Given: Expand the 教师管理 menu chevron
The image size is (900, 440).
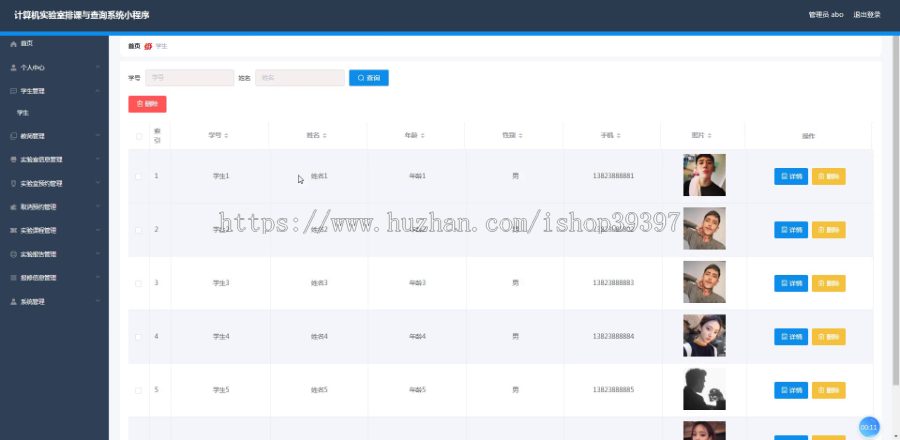Looking at the screenshot, I should click(x=98, y=136).
